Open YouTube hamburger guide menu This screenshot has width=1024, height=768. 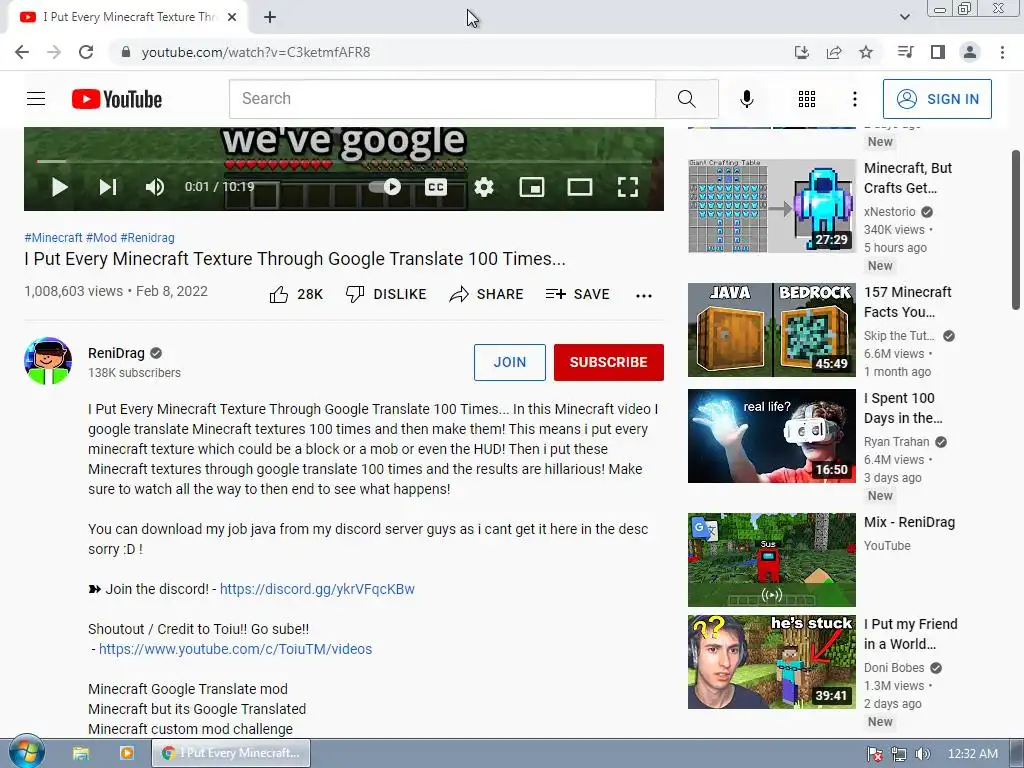click(36, 99)
